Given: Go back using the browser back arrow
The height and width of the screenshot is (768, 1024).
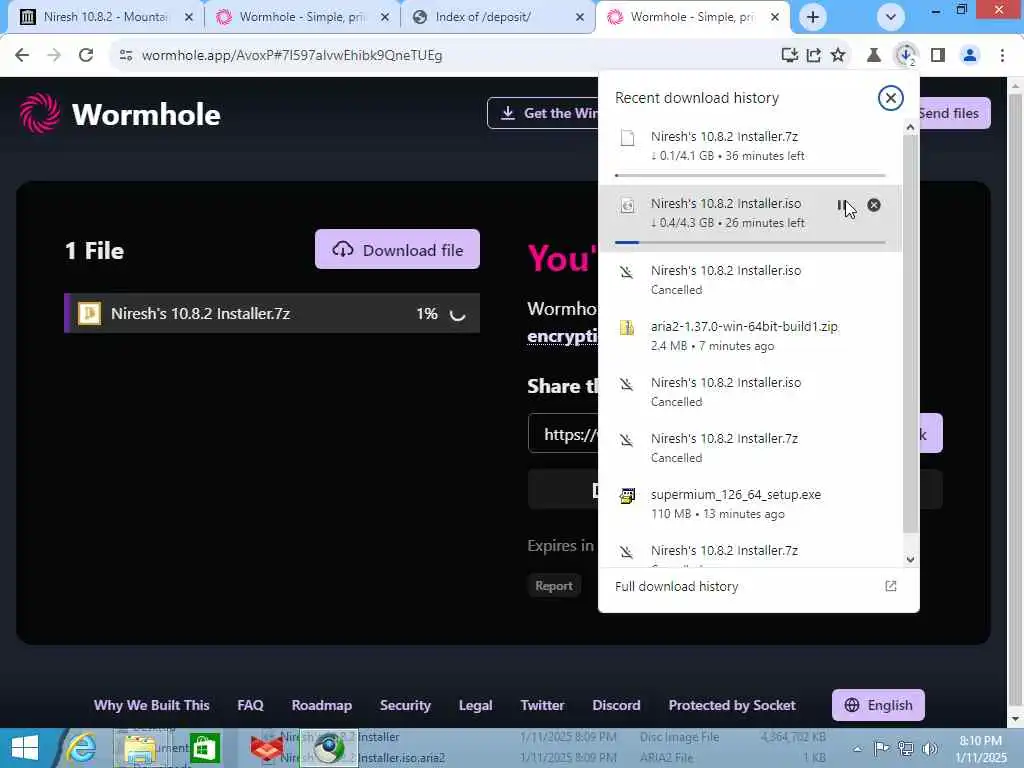Looking at the screenshot, I should (x=22, y=56).
